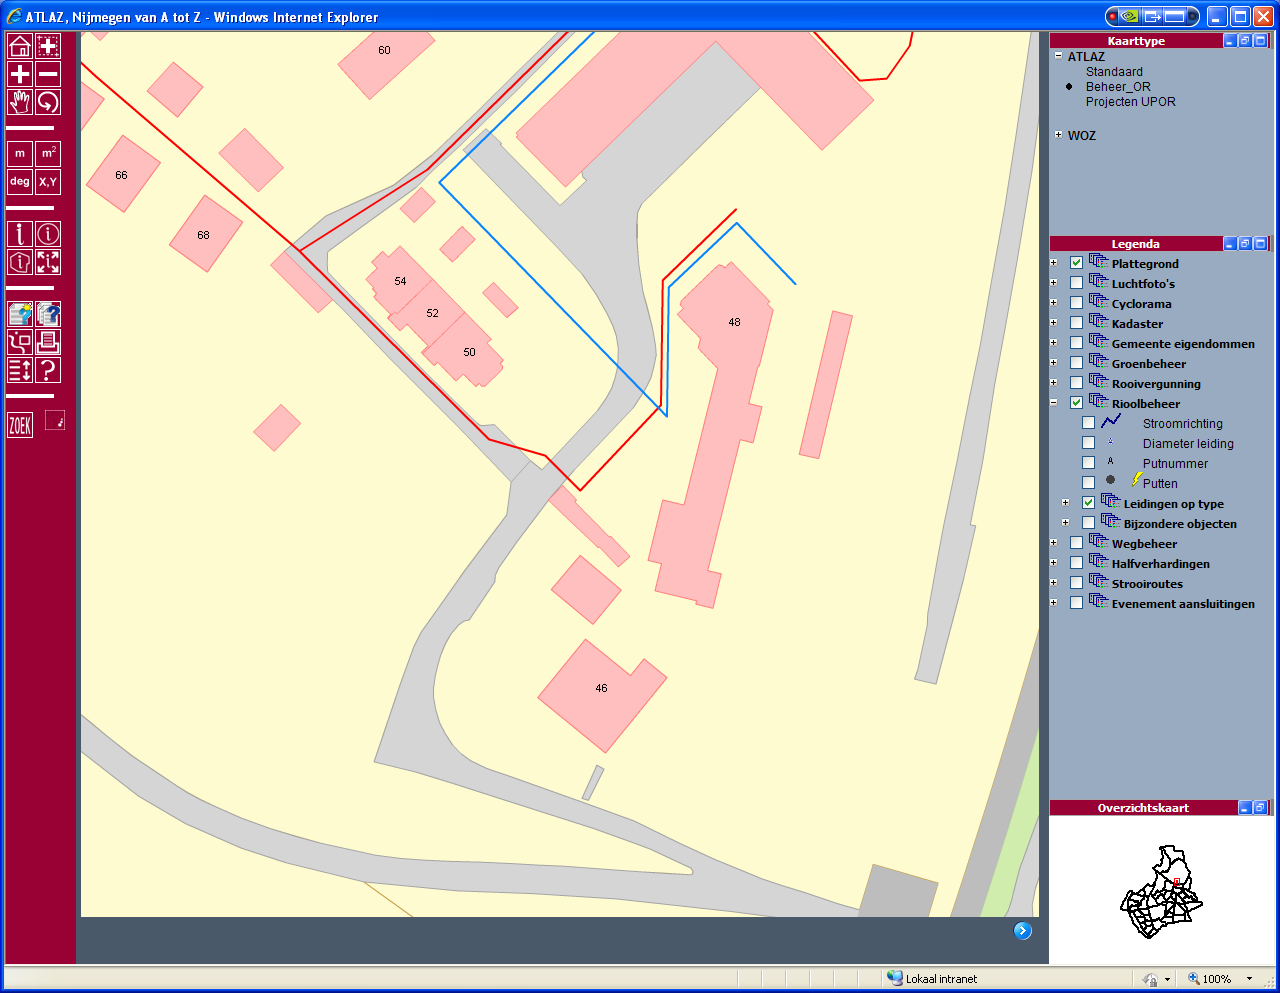Expand the Wegbeheer layer group
This screenshot has width=1280, height=993.
pos(1053,543)
